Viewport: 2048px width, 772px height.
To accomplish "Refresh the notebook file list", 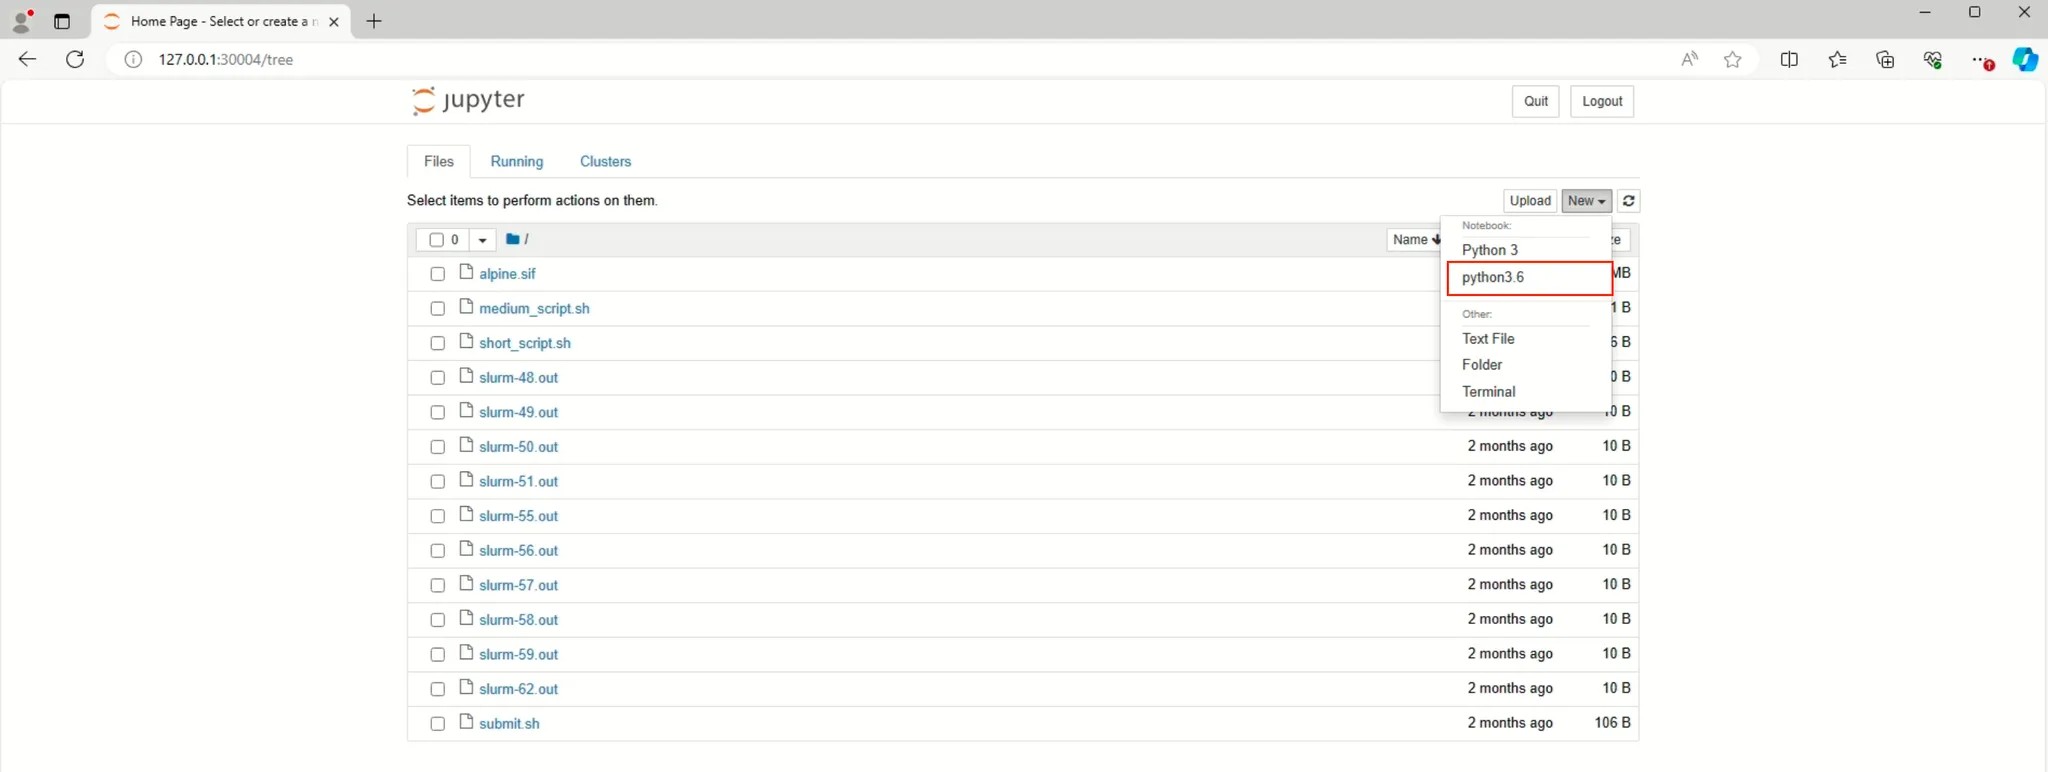I will pos(1628,201).
